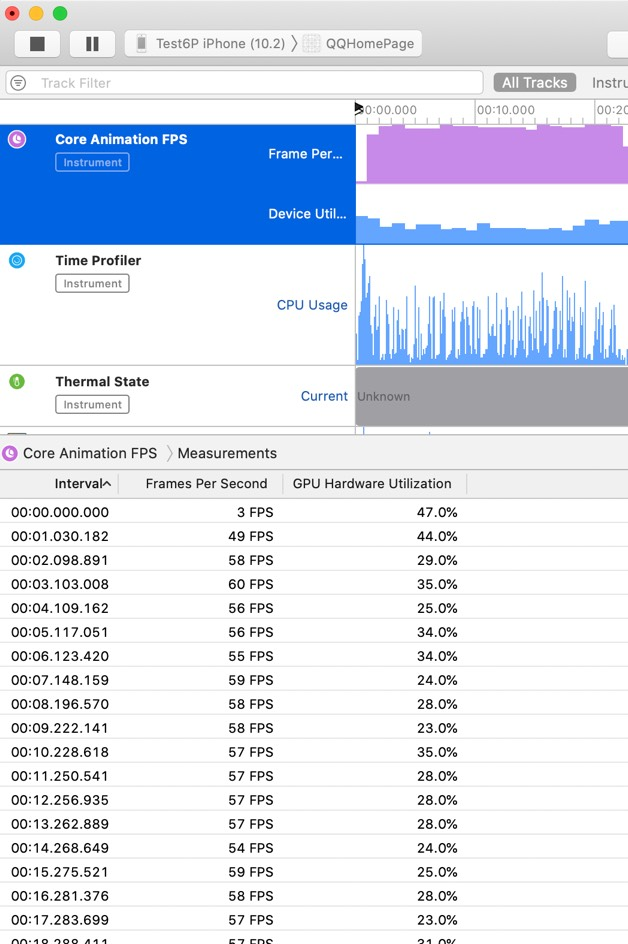
Task: Click the green Thermal State instrument icon
Action: 17,381
